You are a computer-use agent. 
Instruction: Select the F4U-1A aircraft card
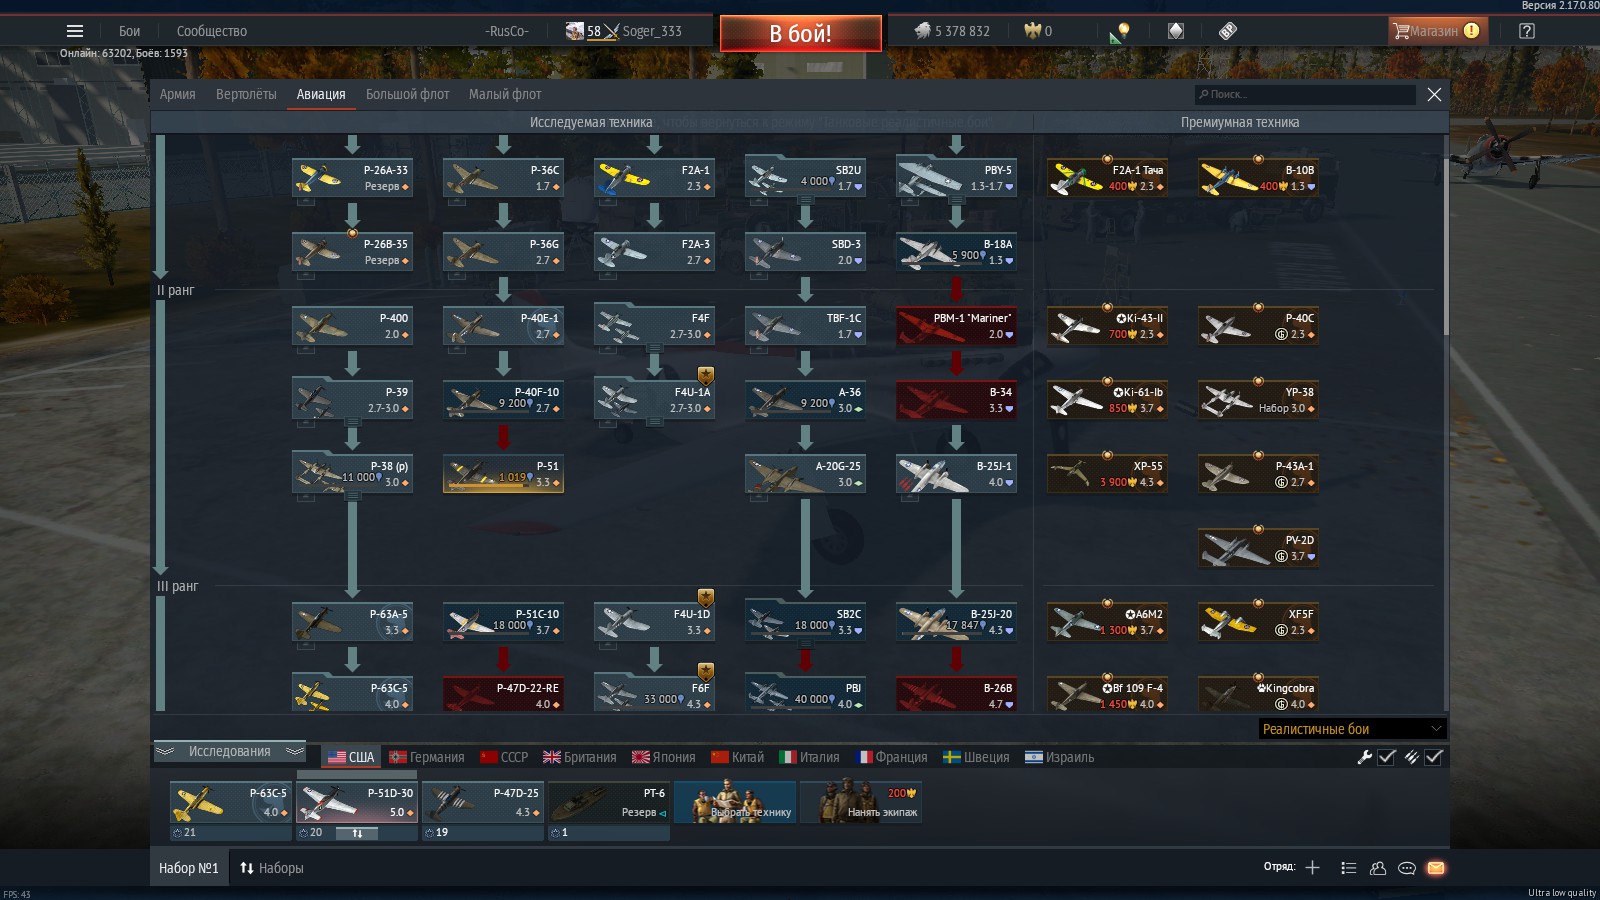coord(654,399)
